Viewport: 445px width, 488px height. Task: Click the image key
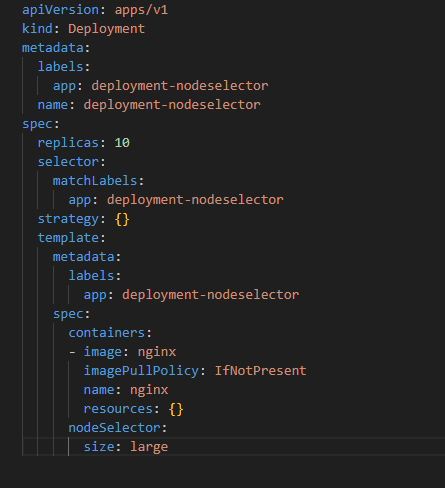click(103, 352)
